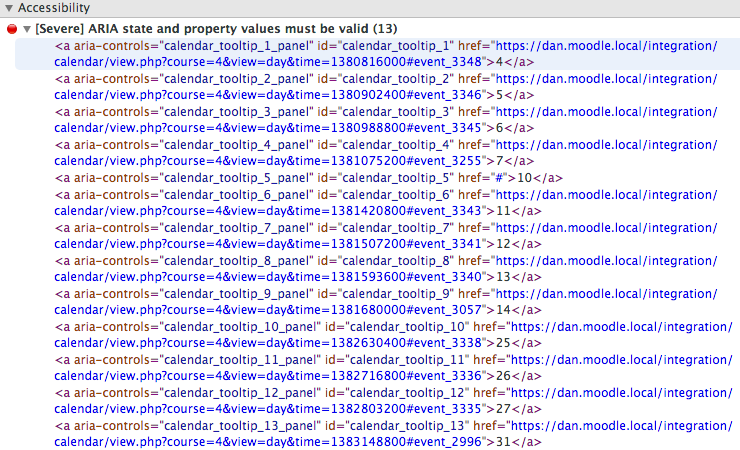Click the URL ending with event_3335
Viewport: 740px width, 450px height.
coord(268,409)
